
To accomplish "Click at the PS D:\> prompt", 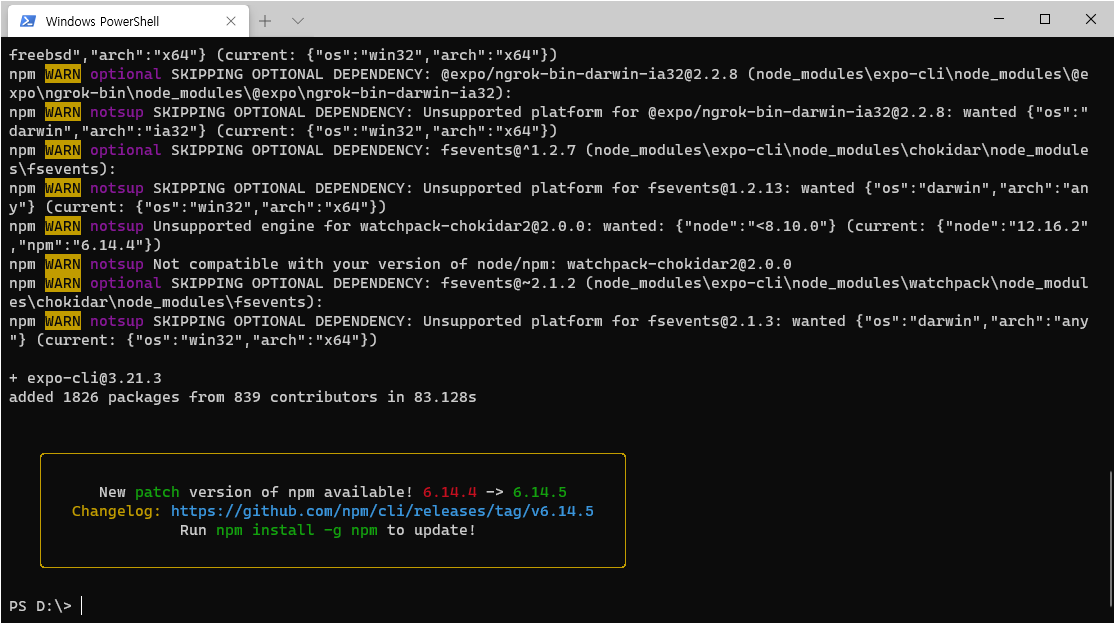I will pos(41,606).
